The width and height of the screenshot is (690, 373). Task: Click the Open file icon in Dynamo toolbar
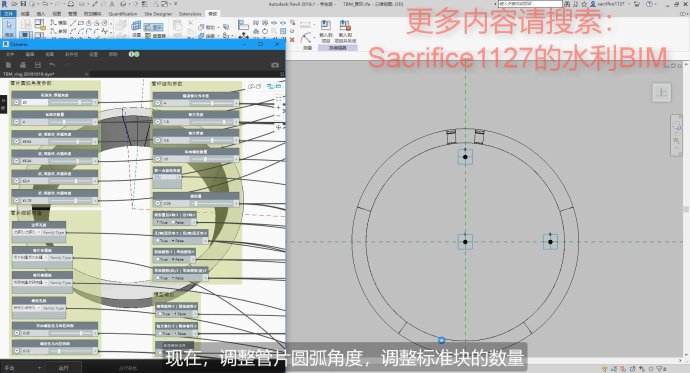[x=23, y=65]
